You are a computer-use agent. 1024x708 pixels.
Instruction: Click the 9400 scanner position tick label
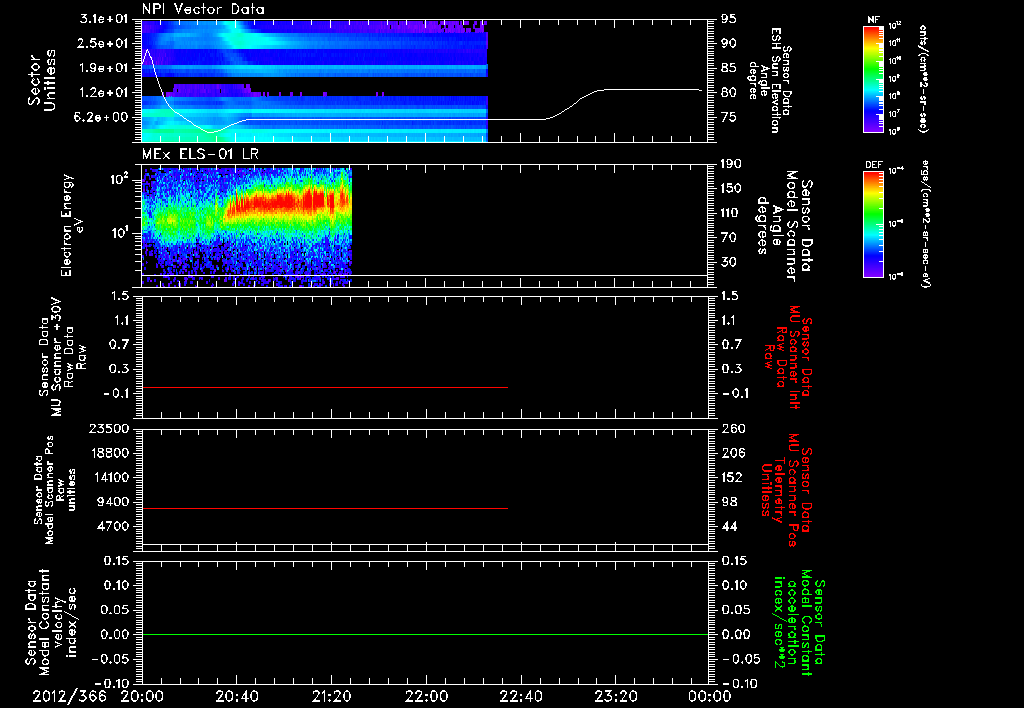114,502
